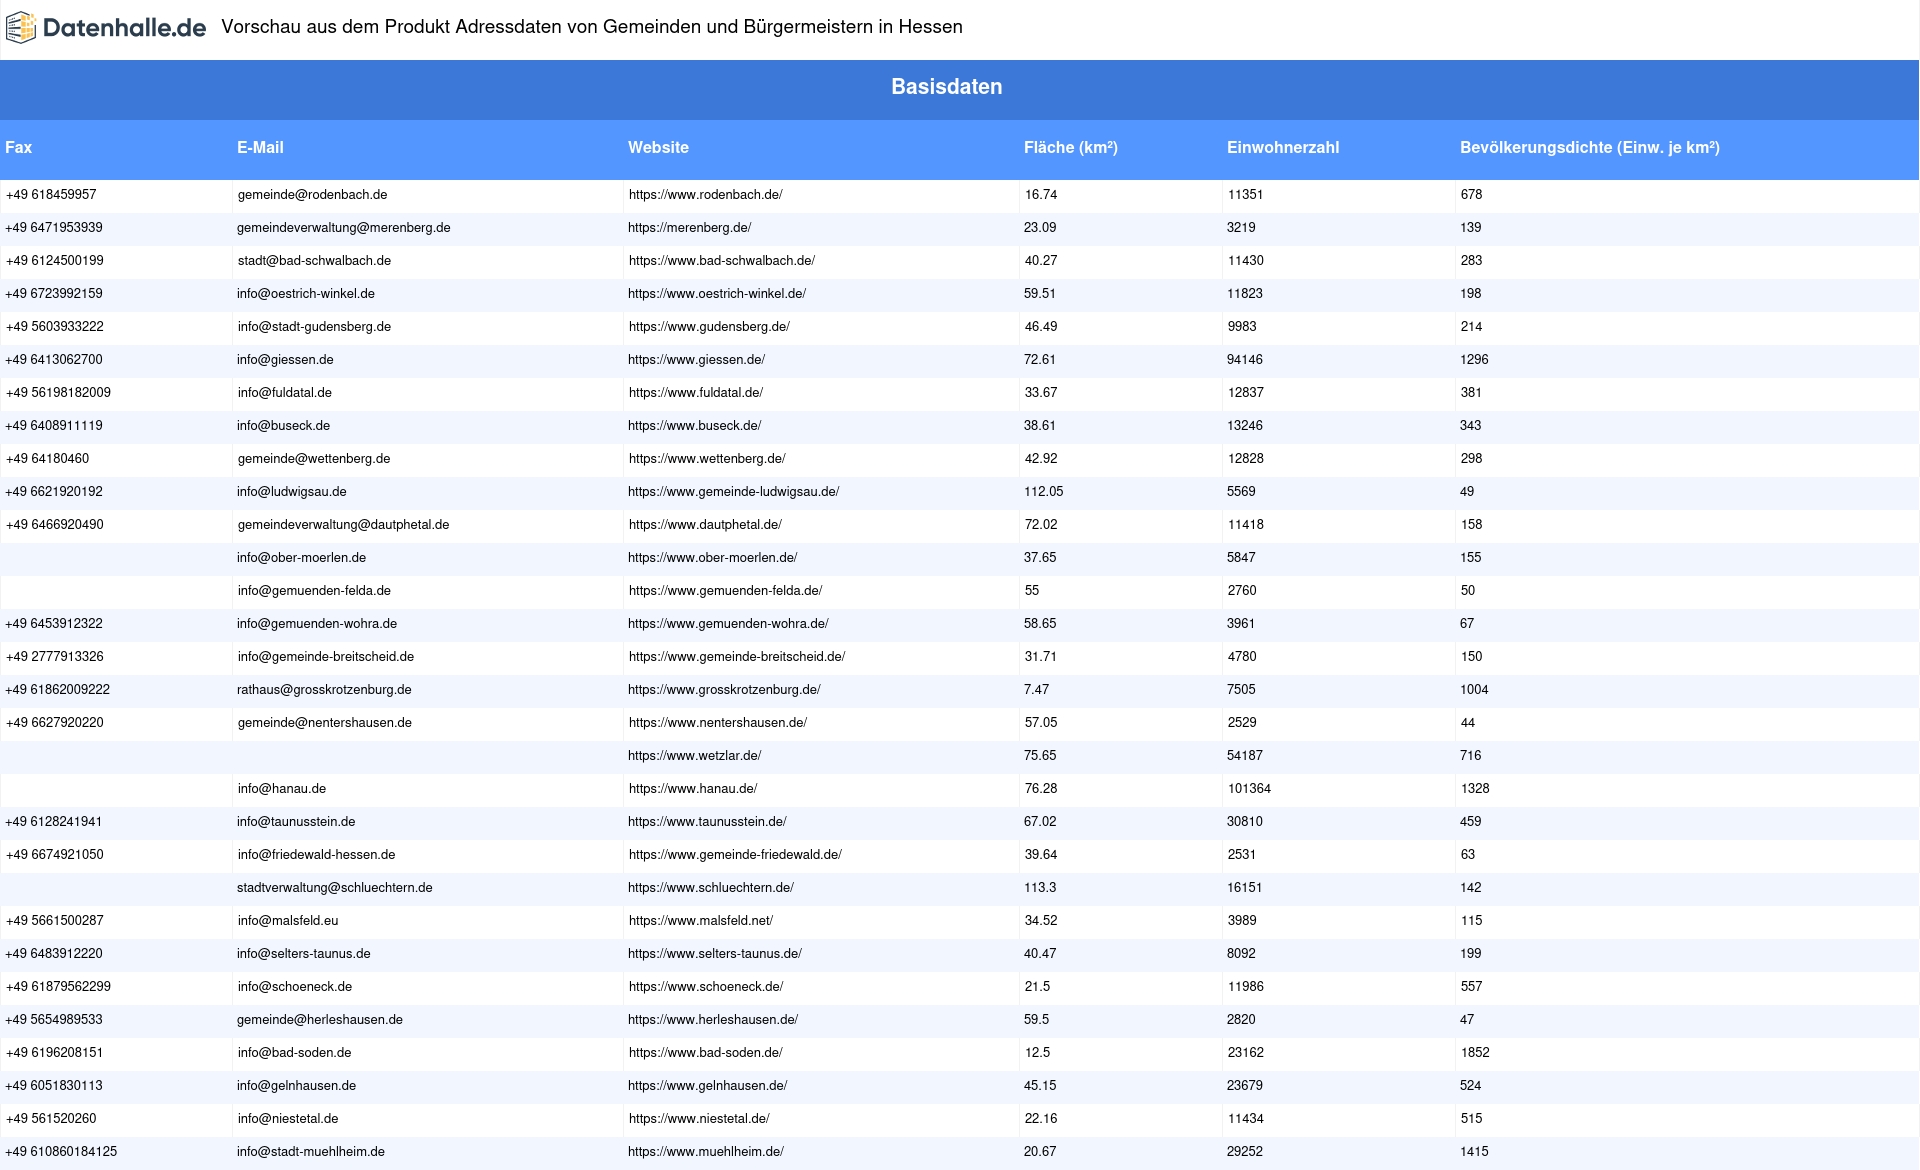Select fax number +49 6128241941
Image resolution: width=1920 pixels, height=1170 pixels.
(x=54, y=822)
